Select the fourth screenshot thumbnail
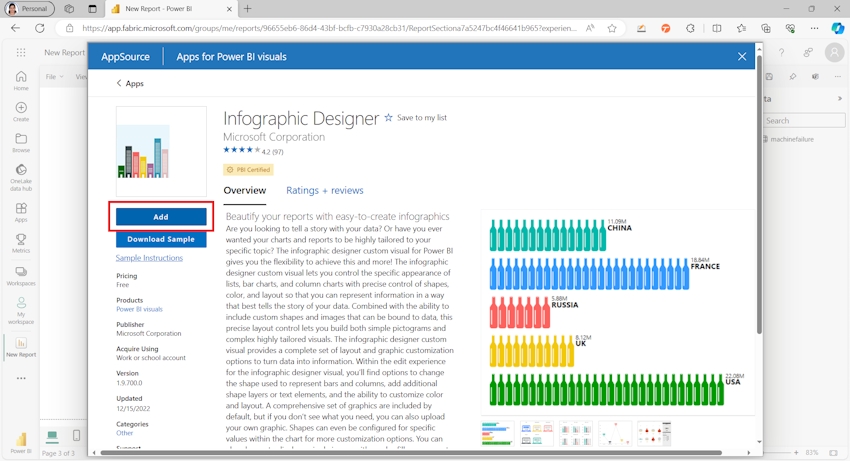This screenshot has width=850, height=461. tap(614, 433)
